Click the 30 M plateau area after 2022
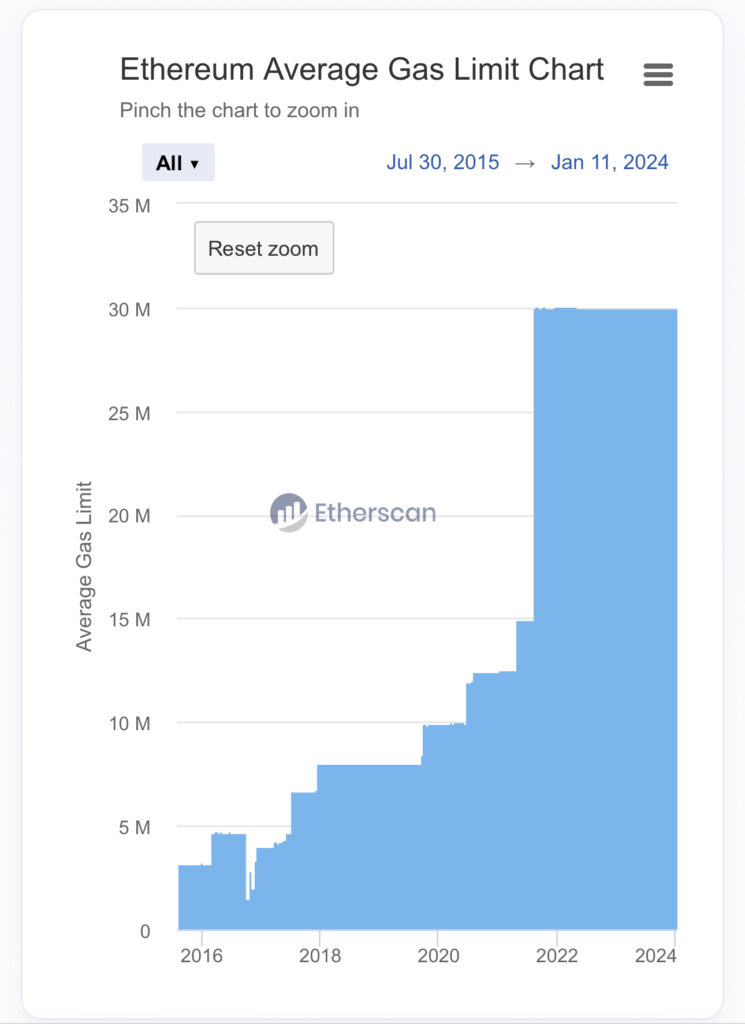The image size is (745, 1024). coord(606,600)
